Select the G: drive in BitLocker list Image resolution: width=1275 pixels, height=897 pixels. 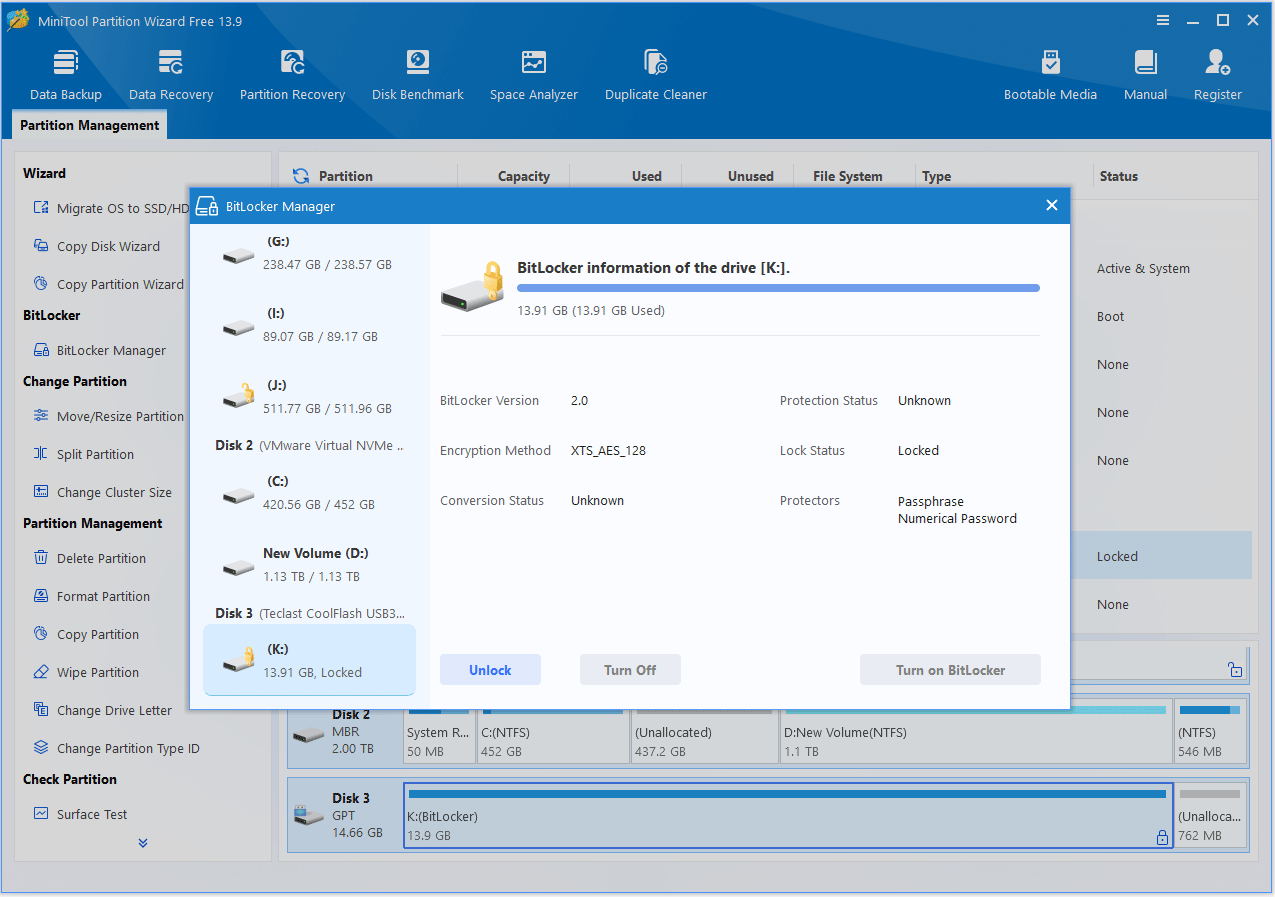pyautogui.click(x=310, y=253)
